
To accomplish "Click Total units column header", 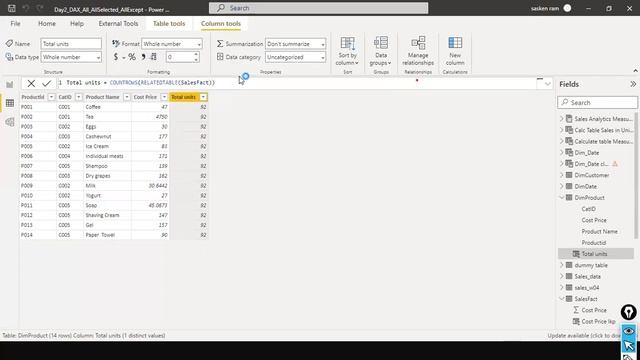I will tap(184, 97).
